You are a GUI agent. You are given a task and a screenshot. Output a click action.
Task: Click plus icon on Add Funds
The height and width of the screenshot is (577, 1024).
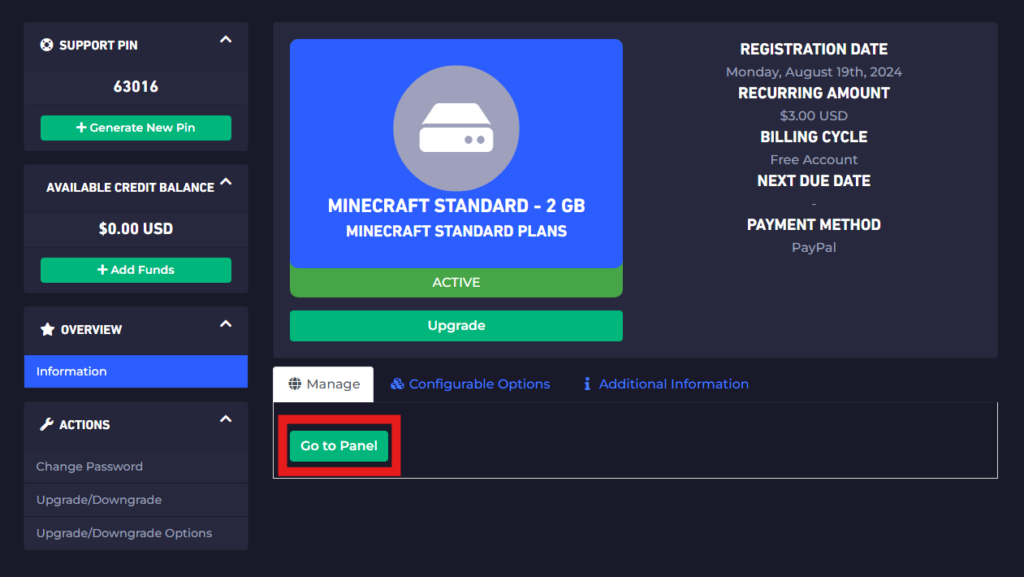[102, 270]
